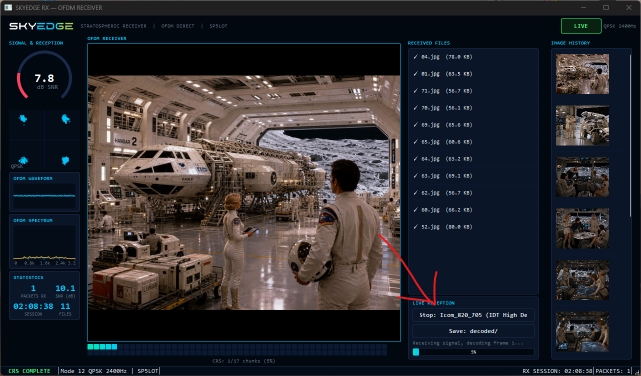The image size is (641, 376).
Task: Click the QPSK constellation diagram
Action: (x=44, y=139)
